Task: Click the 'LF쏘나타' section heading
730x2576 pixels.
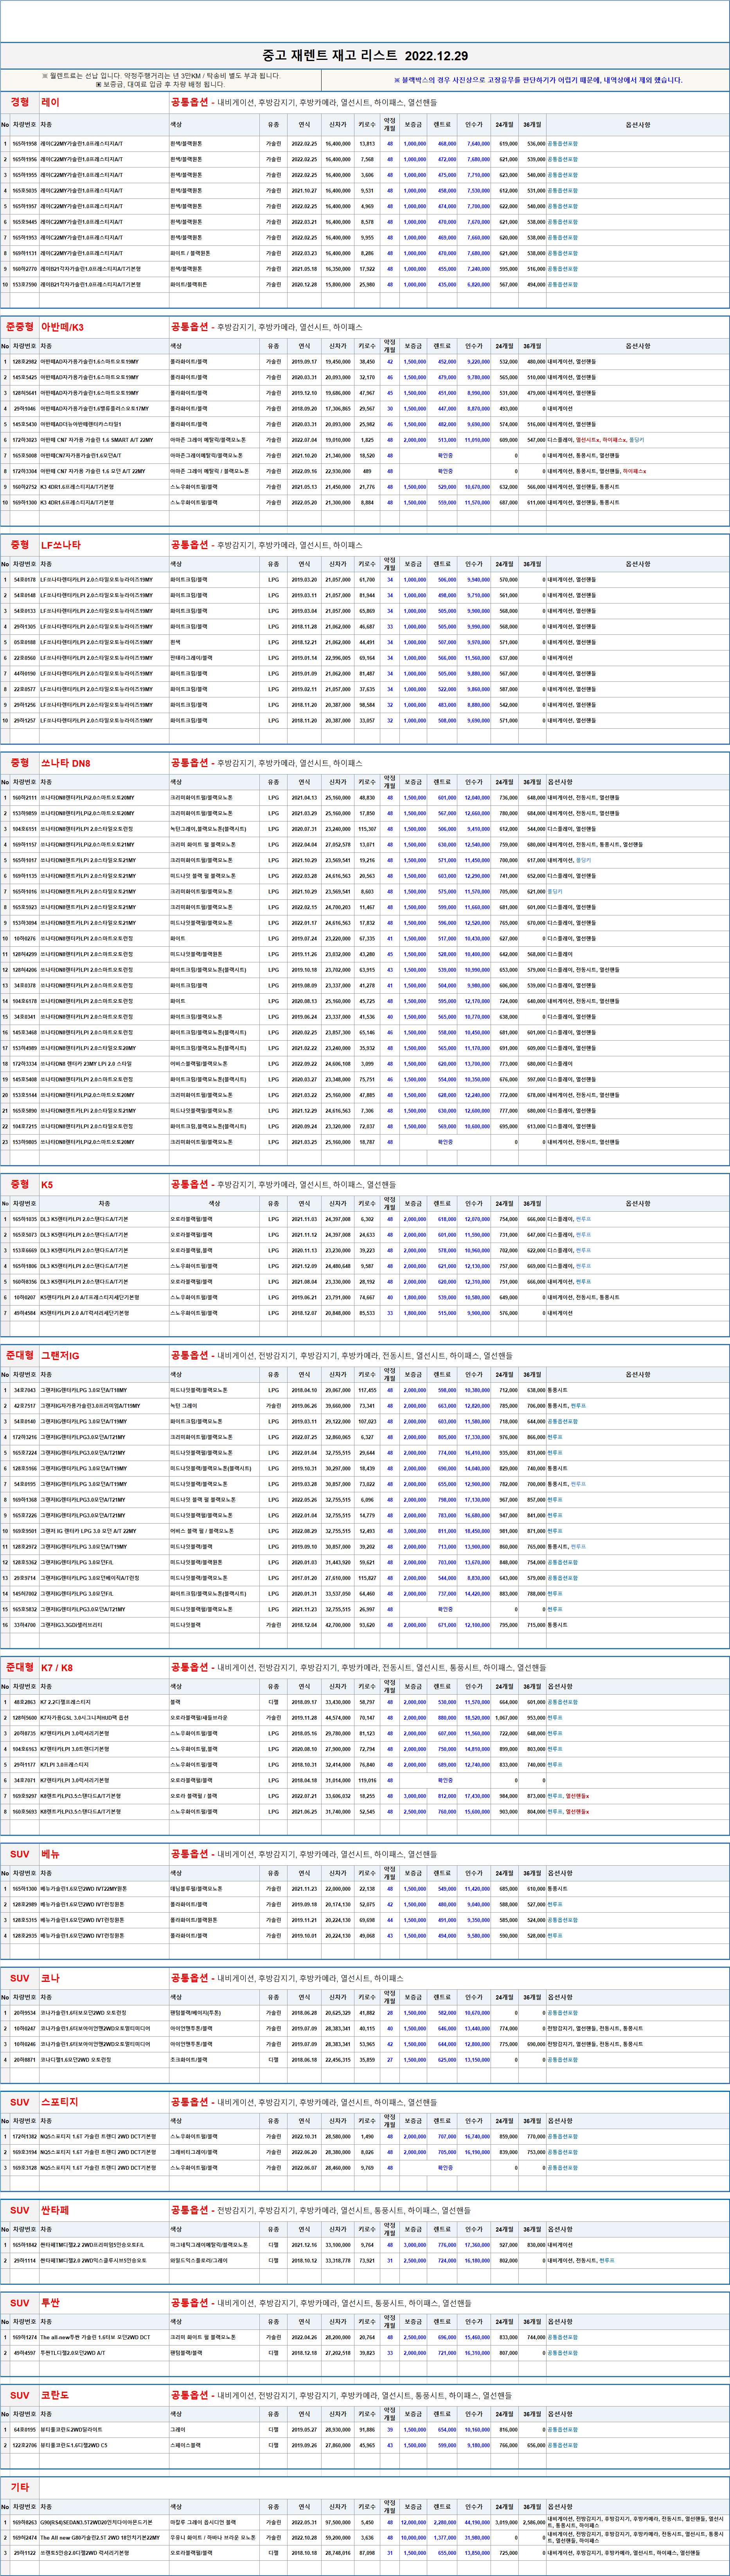Action: click(x=61, y=545)
